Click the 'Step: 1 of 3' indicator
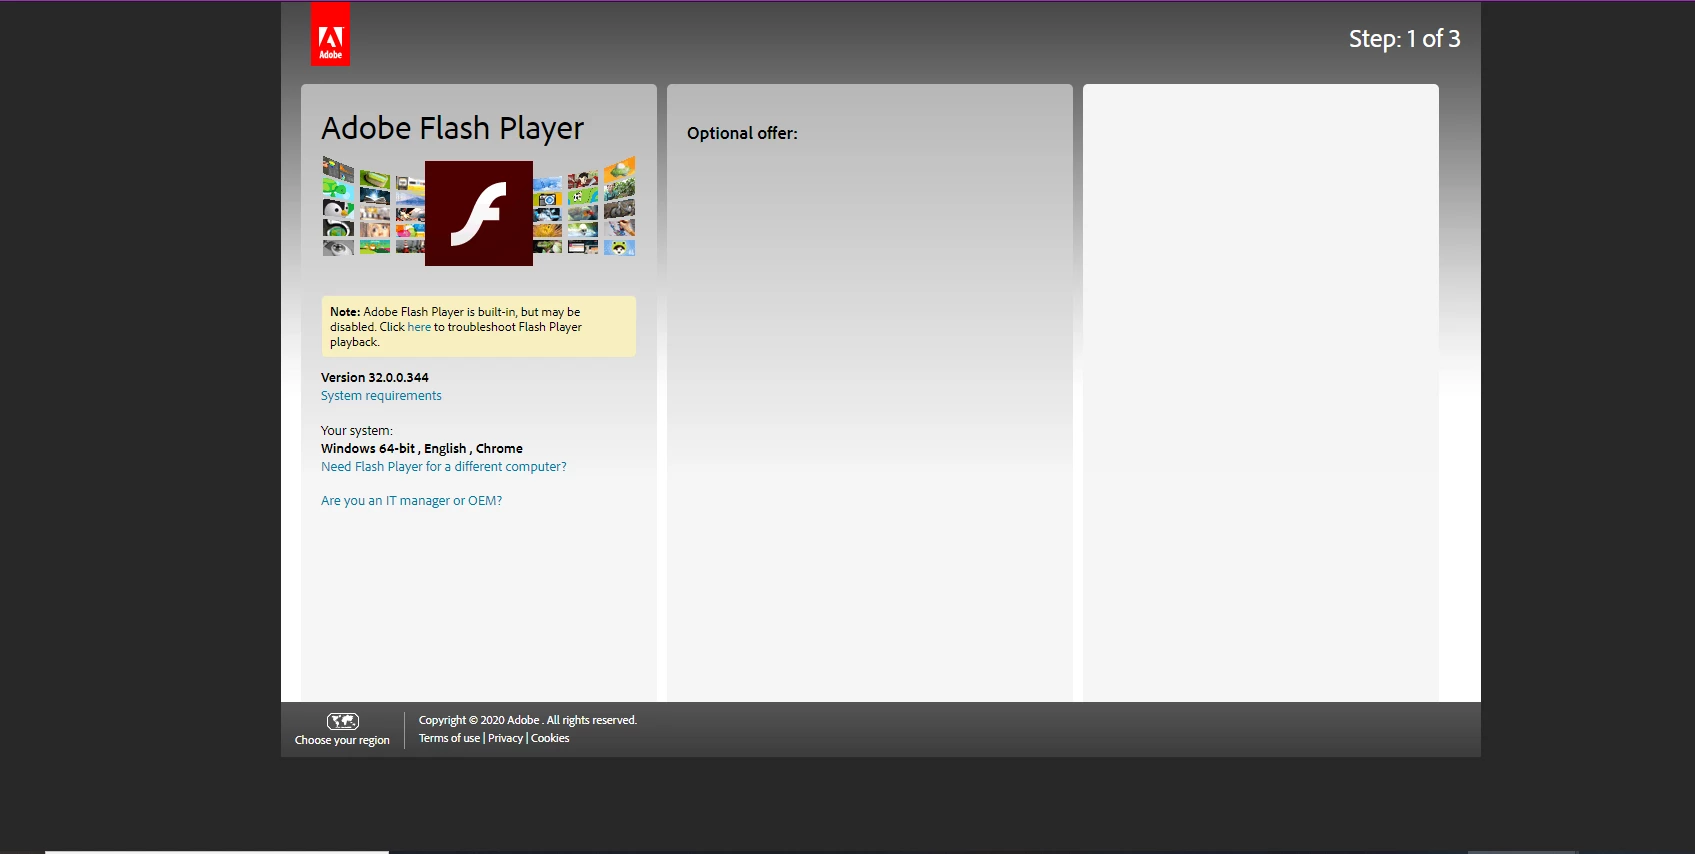The height and width of the screenshot is (854, 1695). (x=1404, y=39)
